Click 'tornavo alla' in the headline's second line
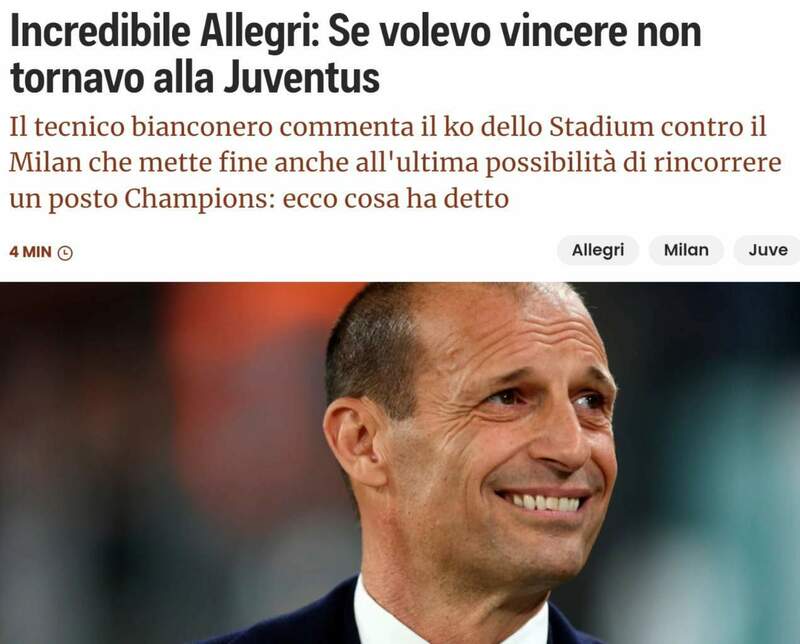This screenshot has width=800, height=644. point(112,79)
